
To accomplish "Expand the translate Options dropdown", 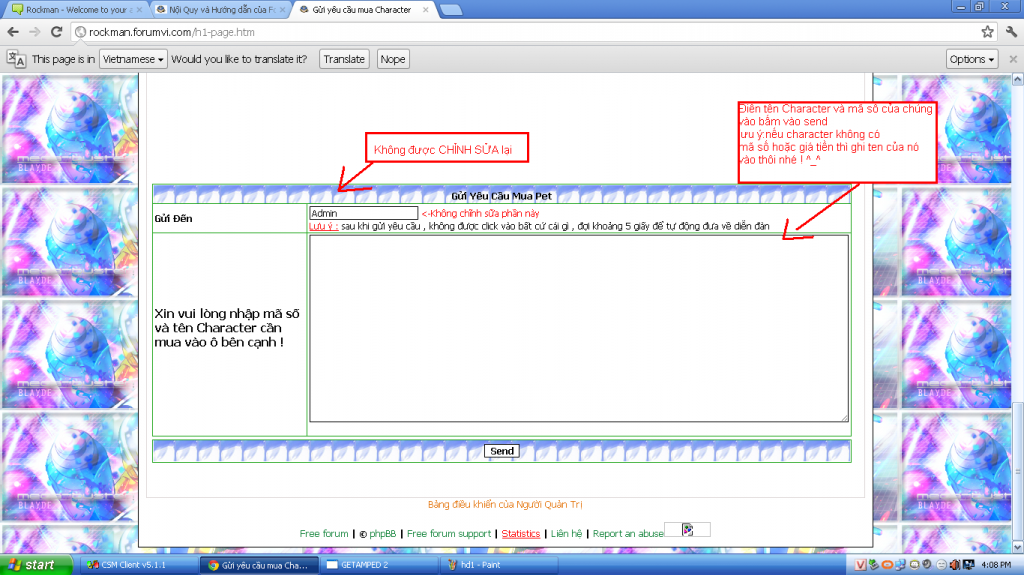I will (x=972, y=59).
